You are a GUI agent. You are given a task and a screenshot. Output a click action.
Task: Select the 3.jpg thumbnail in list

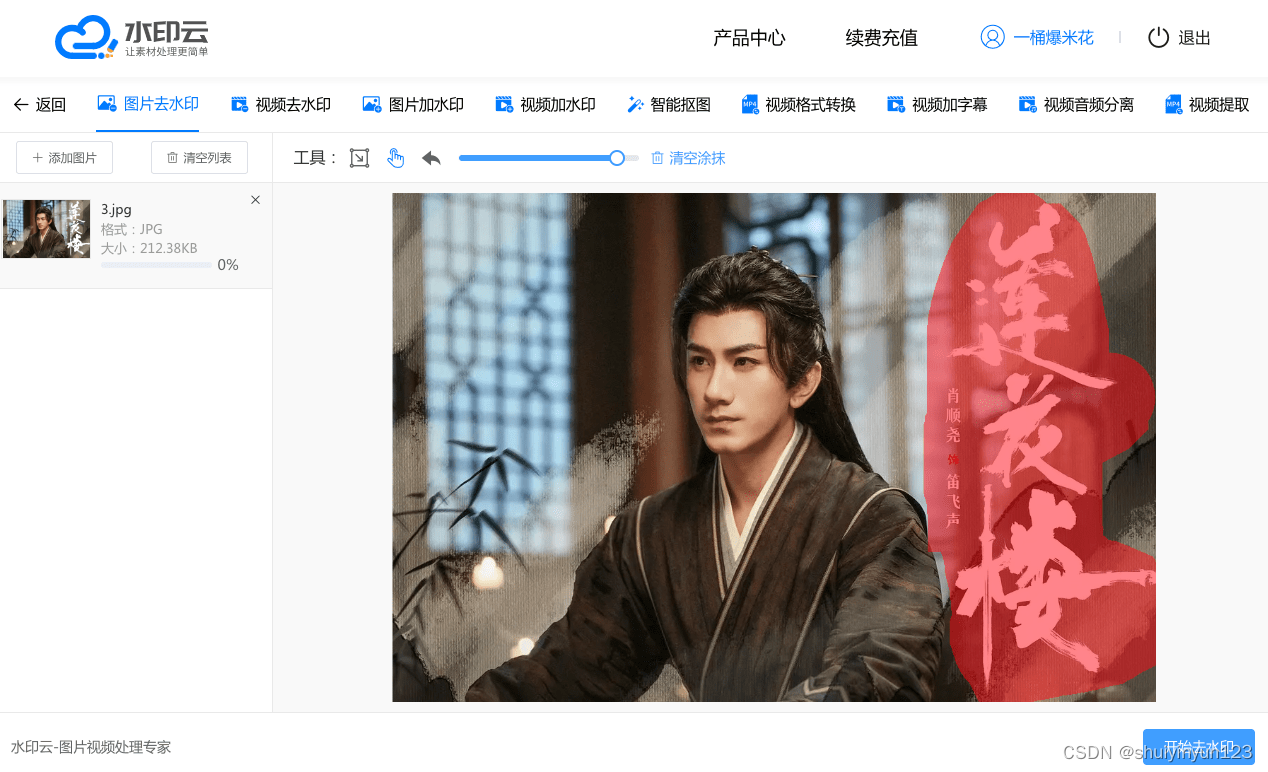(46, 229)
